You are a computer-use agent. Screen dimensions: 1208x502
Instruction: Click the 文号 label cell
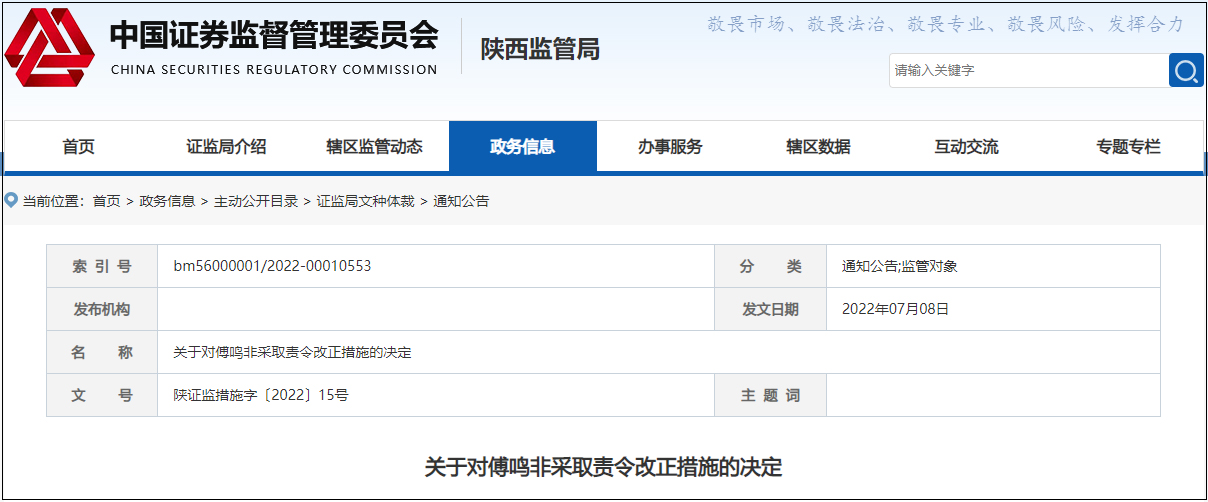pyautogui.click(x=102, y=395)
